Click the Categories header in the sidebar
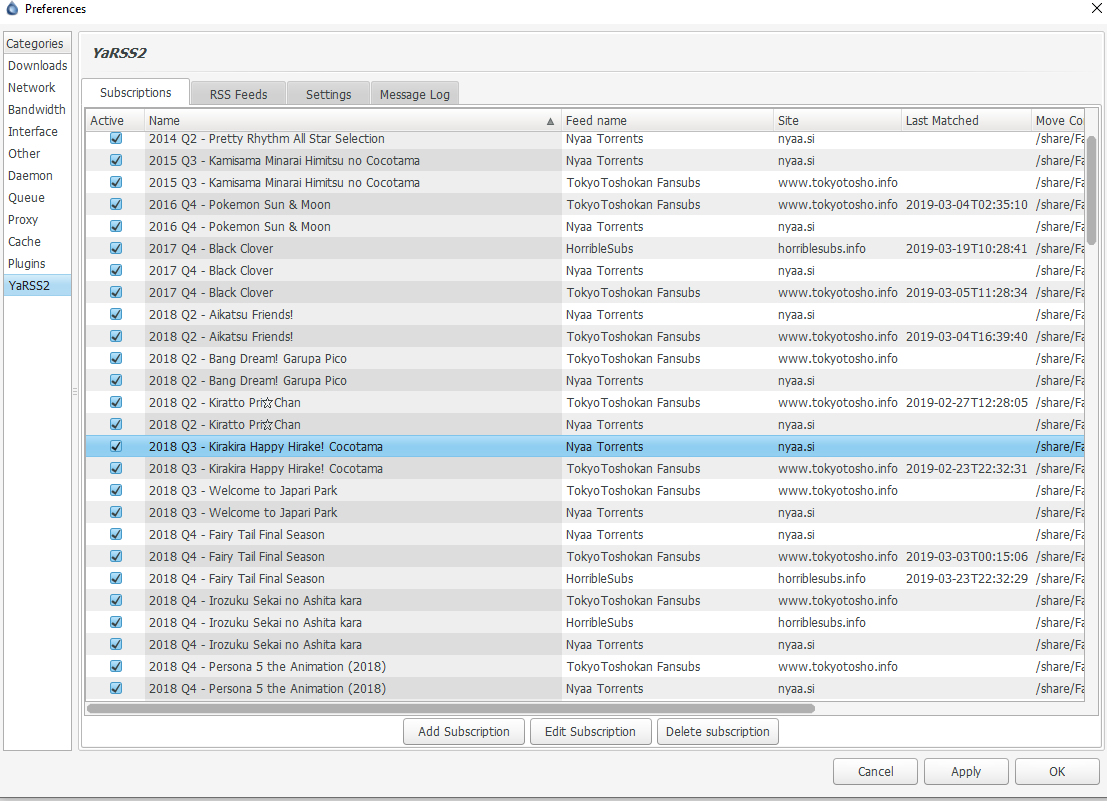This screenshot has height=801, width=1107. tap(35, 43)
